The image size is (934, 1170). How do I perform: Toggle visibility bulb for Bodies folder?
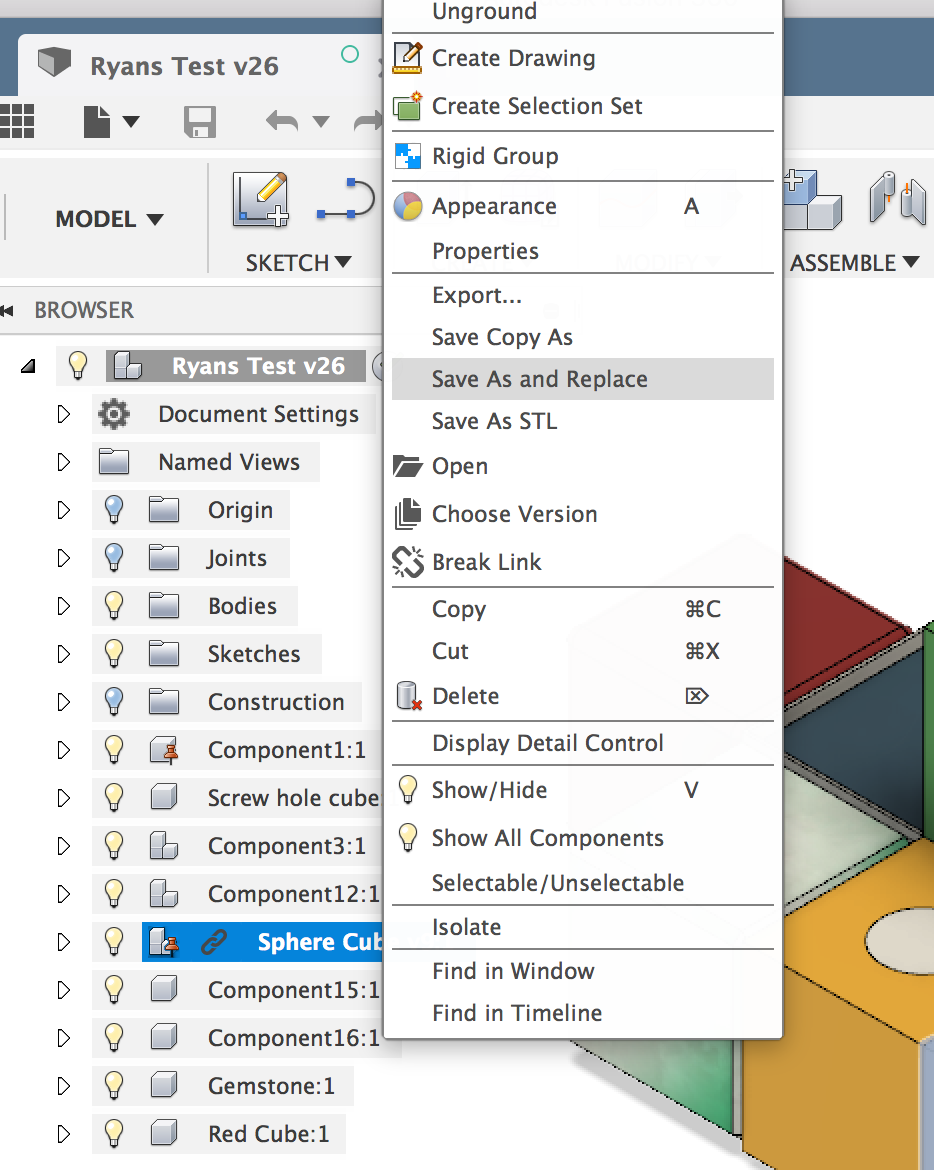[113, 605]
